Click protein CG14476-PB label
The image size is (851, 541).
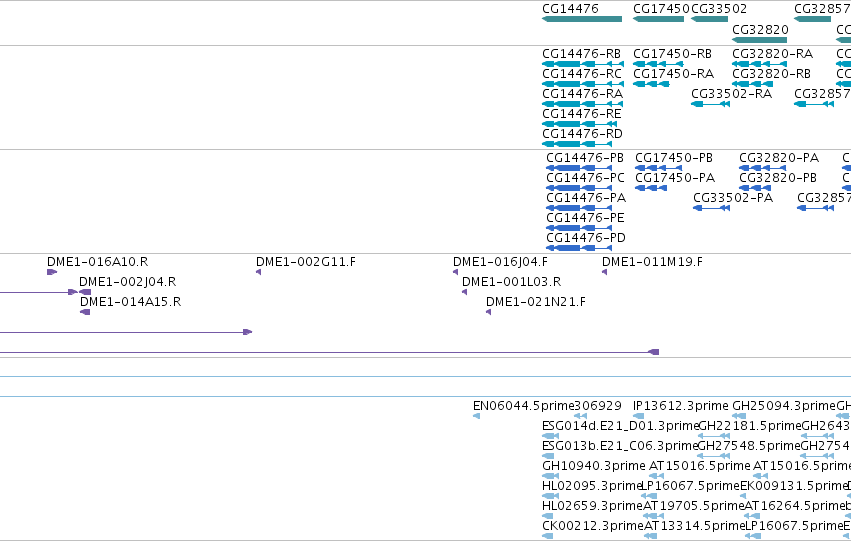point(585,158)
